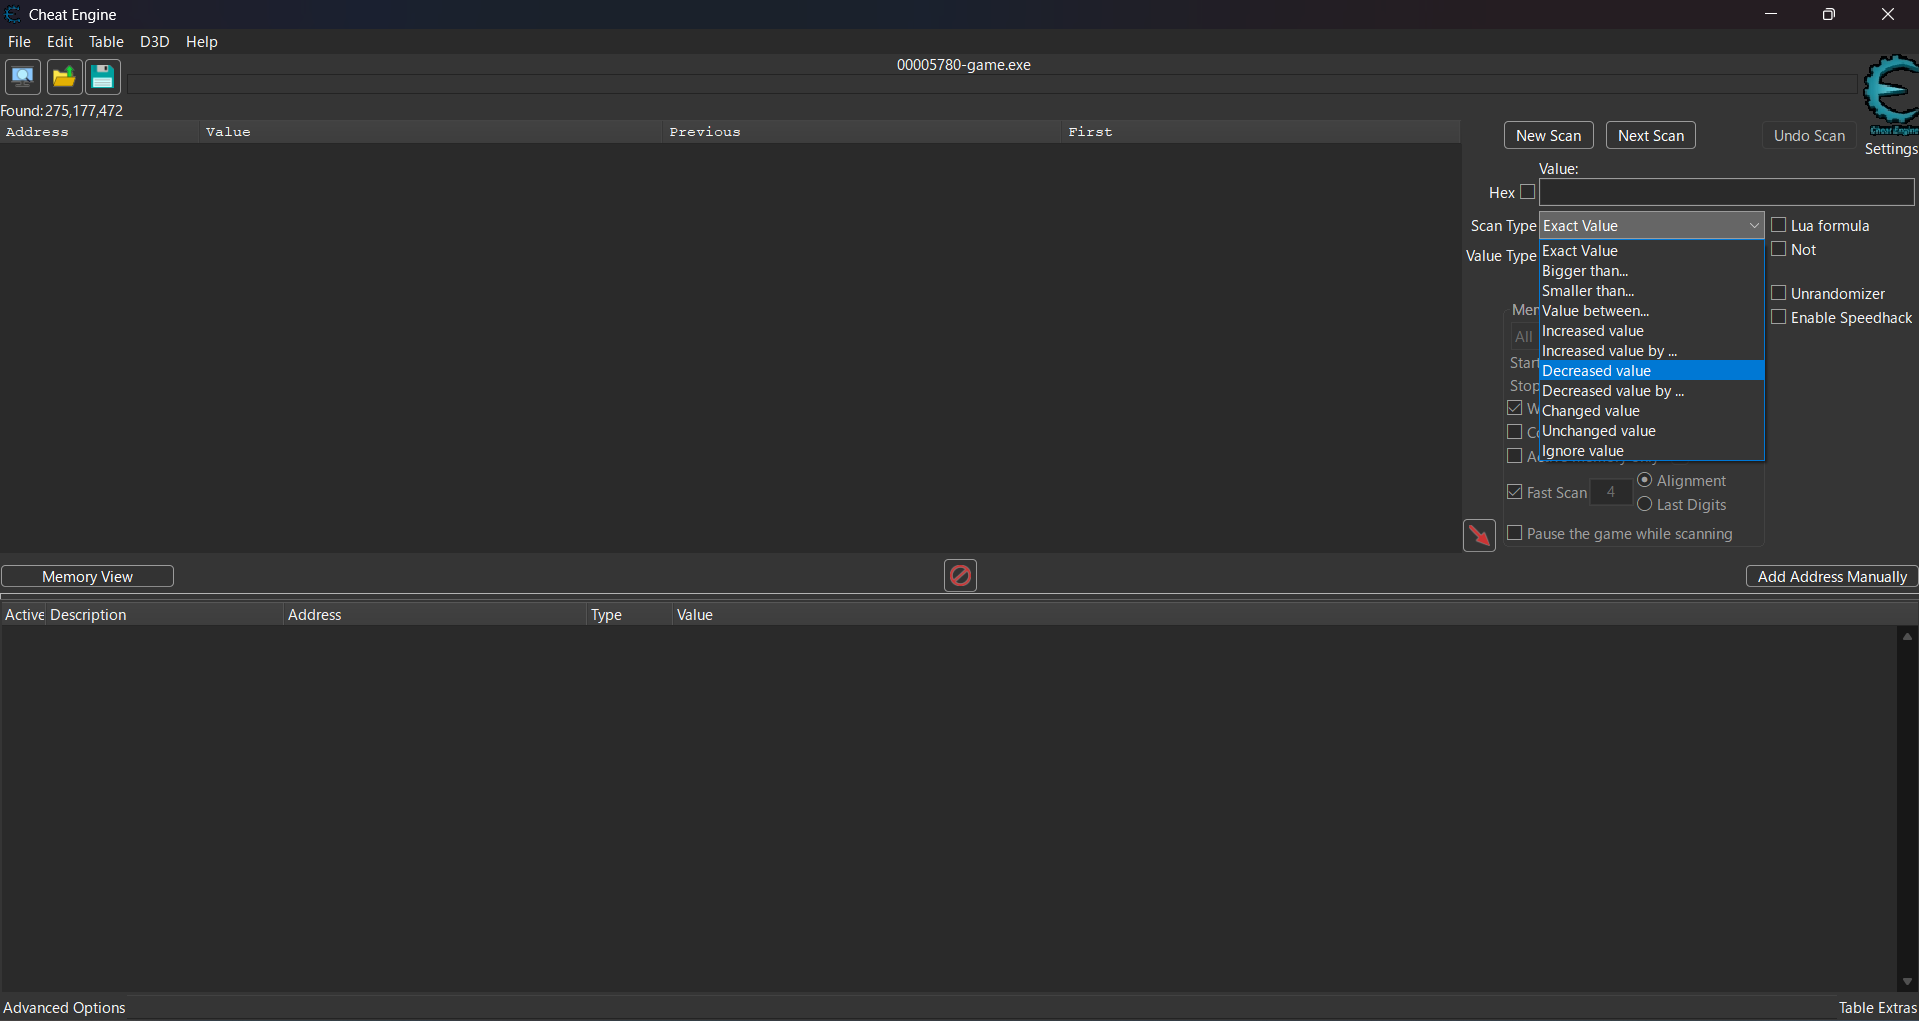The image size is (1919, 1021).
Task: Enable the Hex checkbox
Action: tap(1527, 192)
